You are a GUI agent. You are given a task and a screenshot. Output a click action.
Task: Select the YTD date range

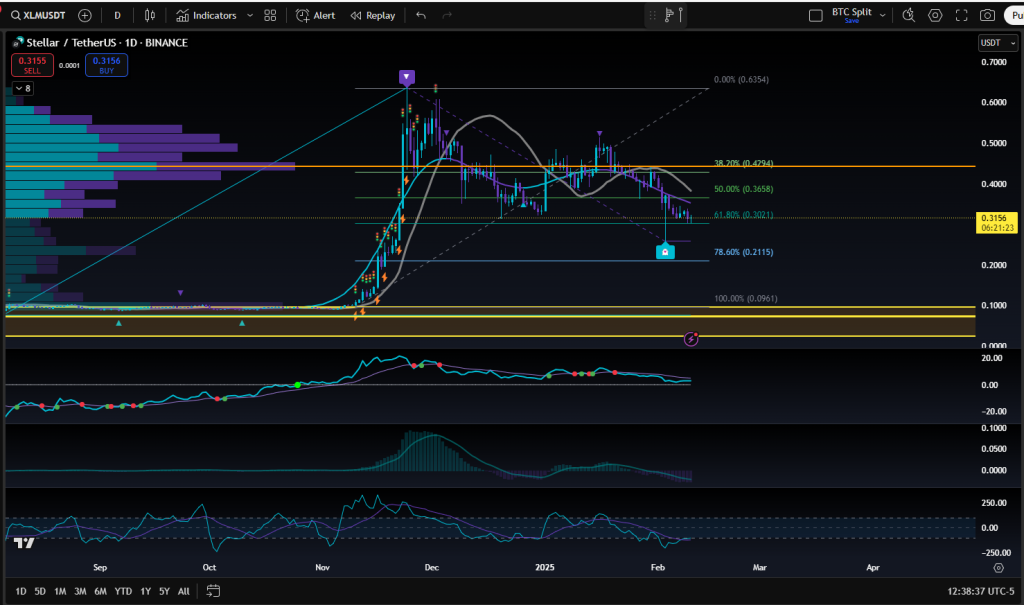point(123,591)
